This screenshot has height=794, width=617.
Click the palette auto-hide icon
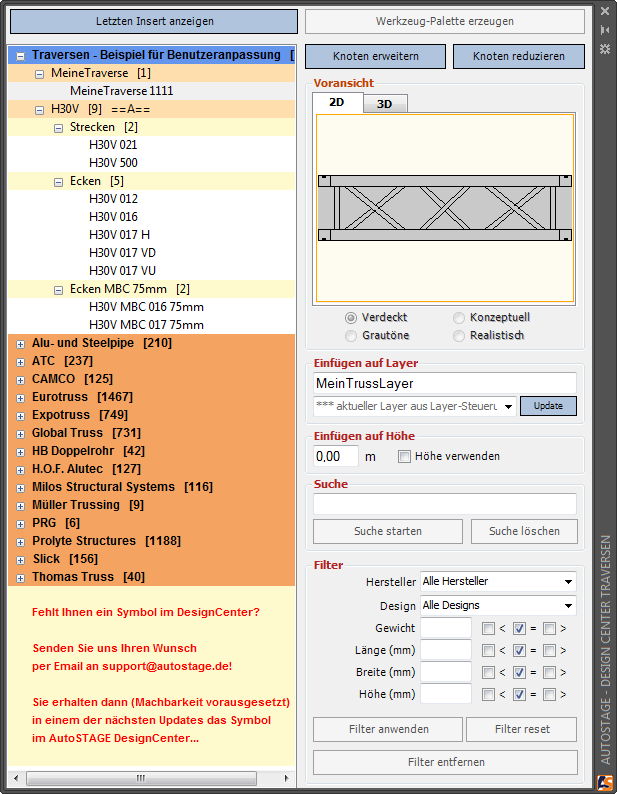coord(605,30)
